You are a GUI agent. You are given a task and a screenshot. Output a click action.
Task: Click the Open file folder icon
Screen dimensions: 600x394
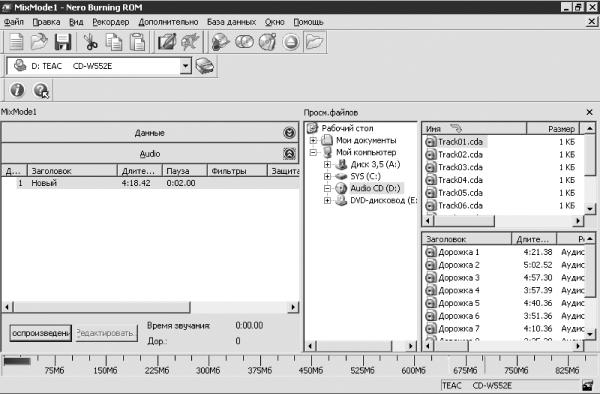[x=39, y=42]
